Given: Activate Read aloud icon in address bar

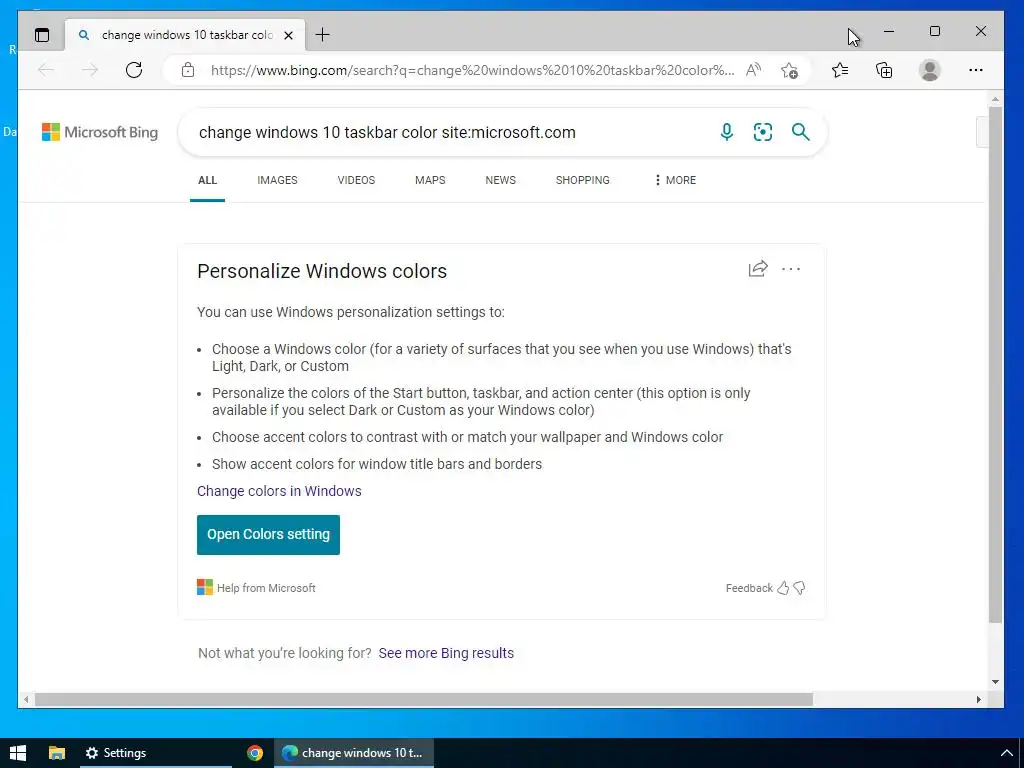Looking at the screenshot, I should pos(754,70).
